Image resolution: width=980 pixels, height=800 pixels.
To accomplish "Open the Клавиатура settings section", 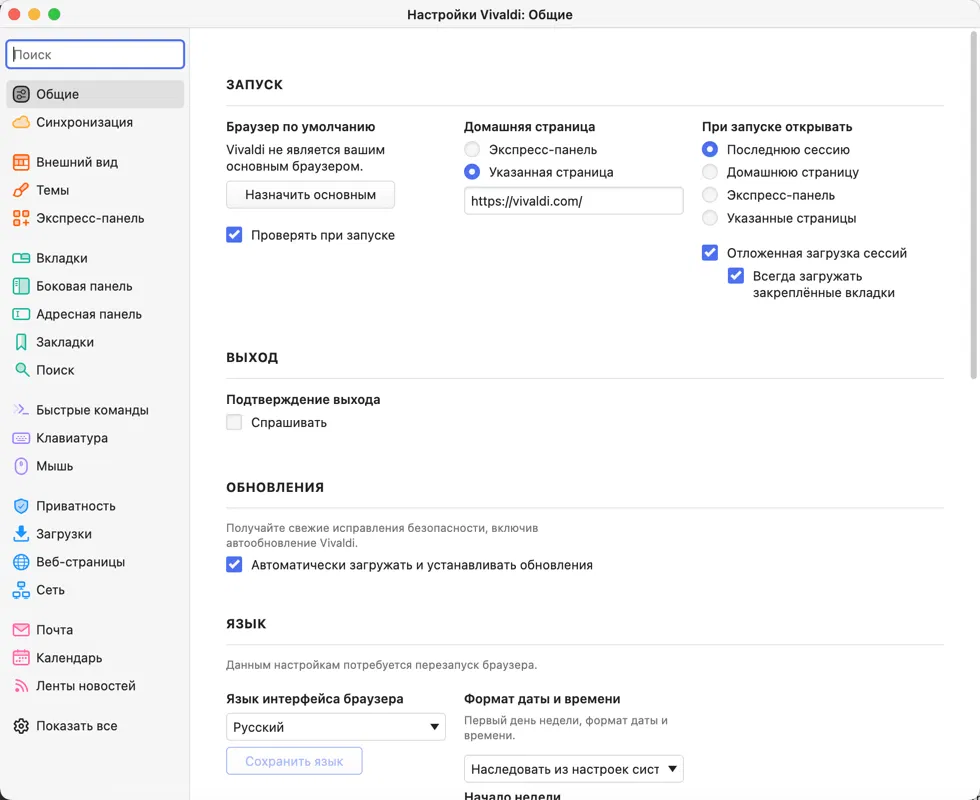I will click(72, 438).
